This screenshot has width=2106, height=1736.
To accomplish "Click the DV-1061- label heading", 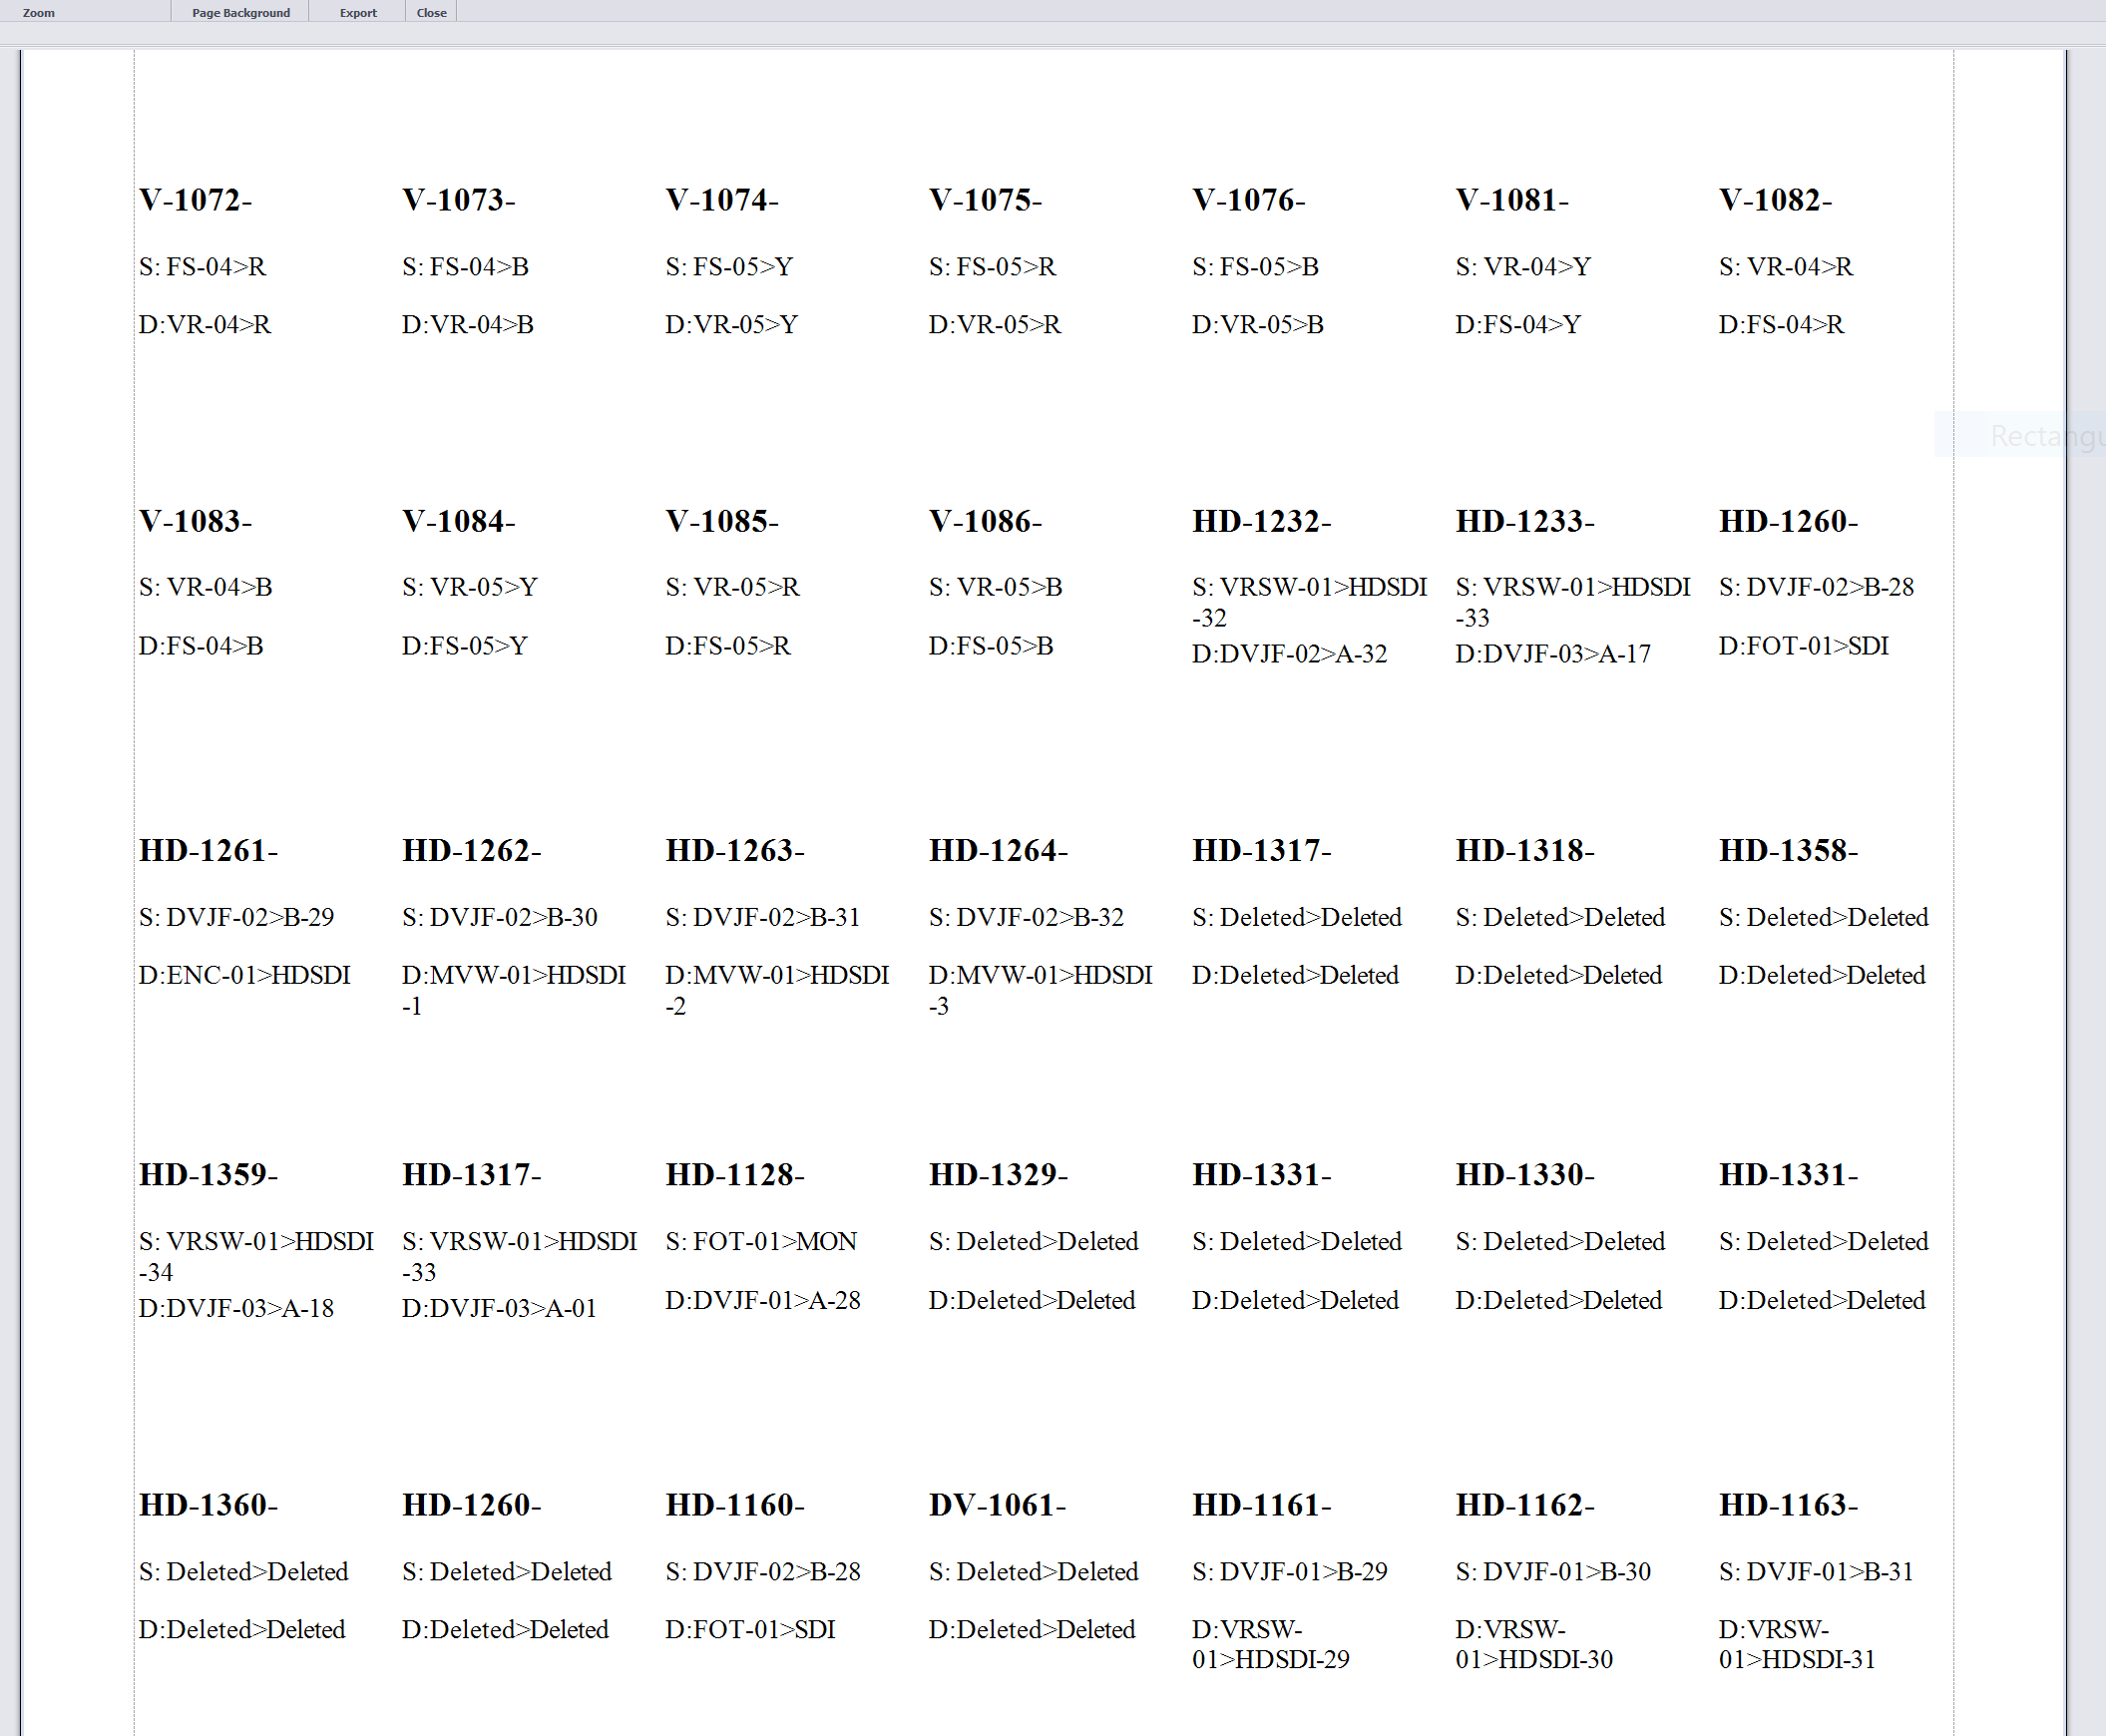I will tap(997, 1505).
